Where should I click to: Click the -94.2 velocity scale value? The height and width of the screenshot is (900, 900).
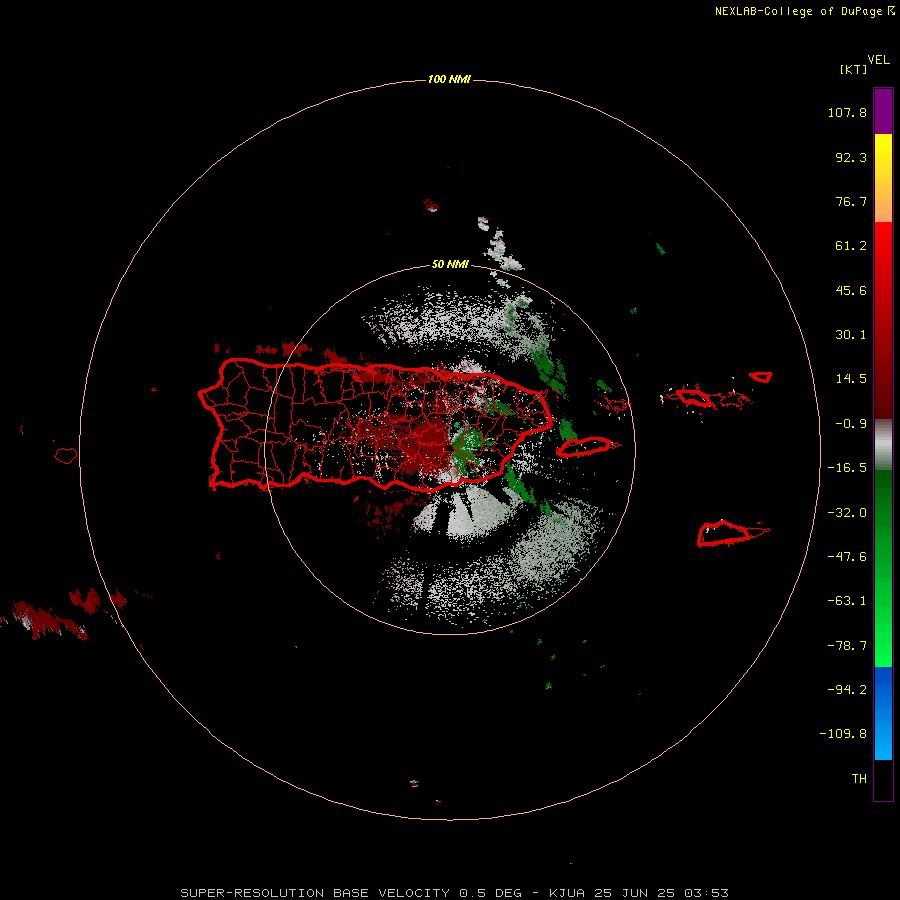847,689
